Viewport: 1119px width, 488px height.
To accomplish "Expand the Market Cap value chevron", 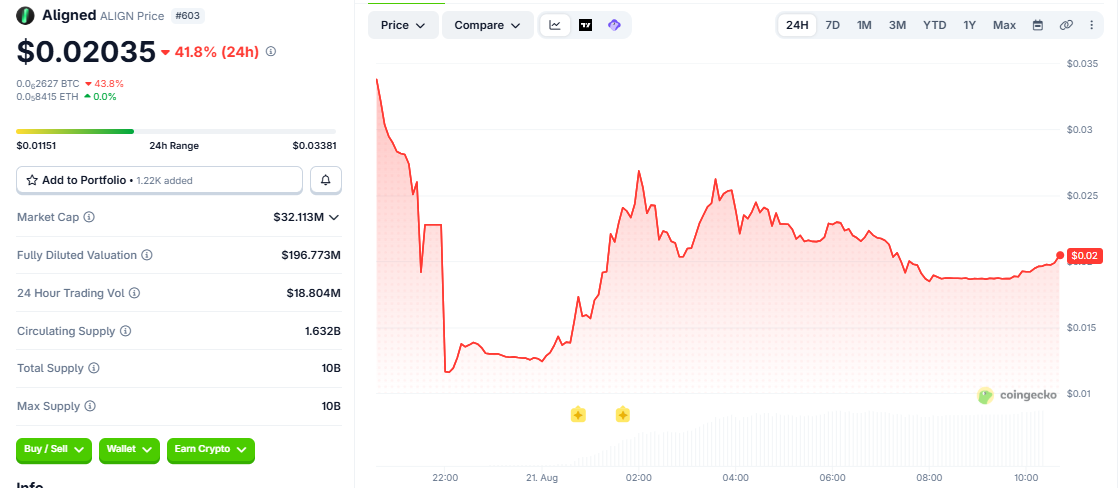I will [x=333, y=217].
